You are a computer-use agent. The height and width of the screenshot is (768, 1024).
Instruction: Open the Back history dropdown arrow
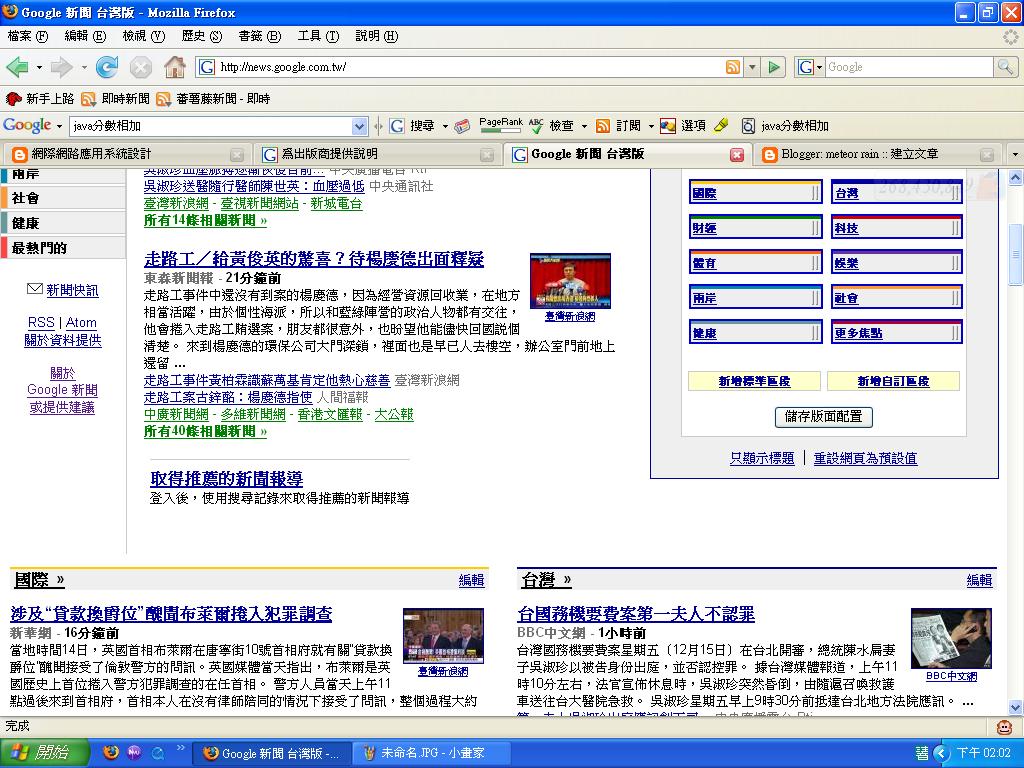(39, 67)
